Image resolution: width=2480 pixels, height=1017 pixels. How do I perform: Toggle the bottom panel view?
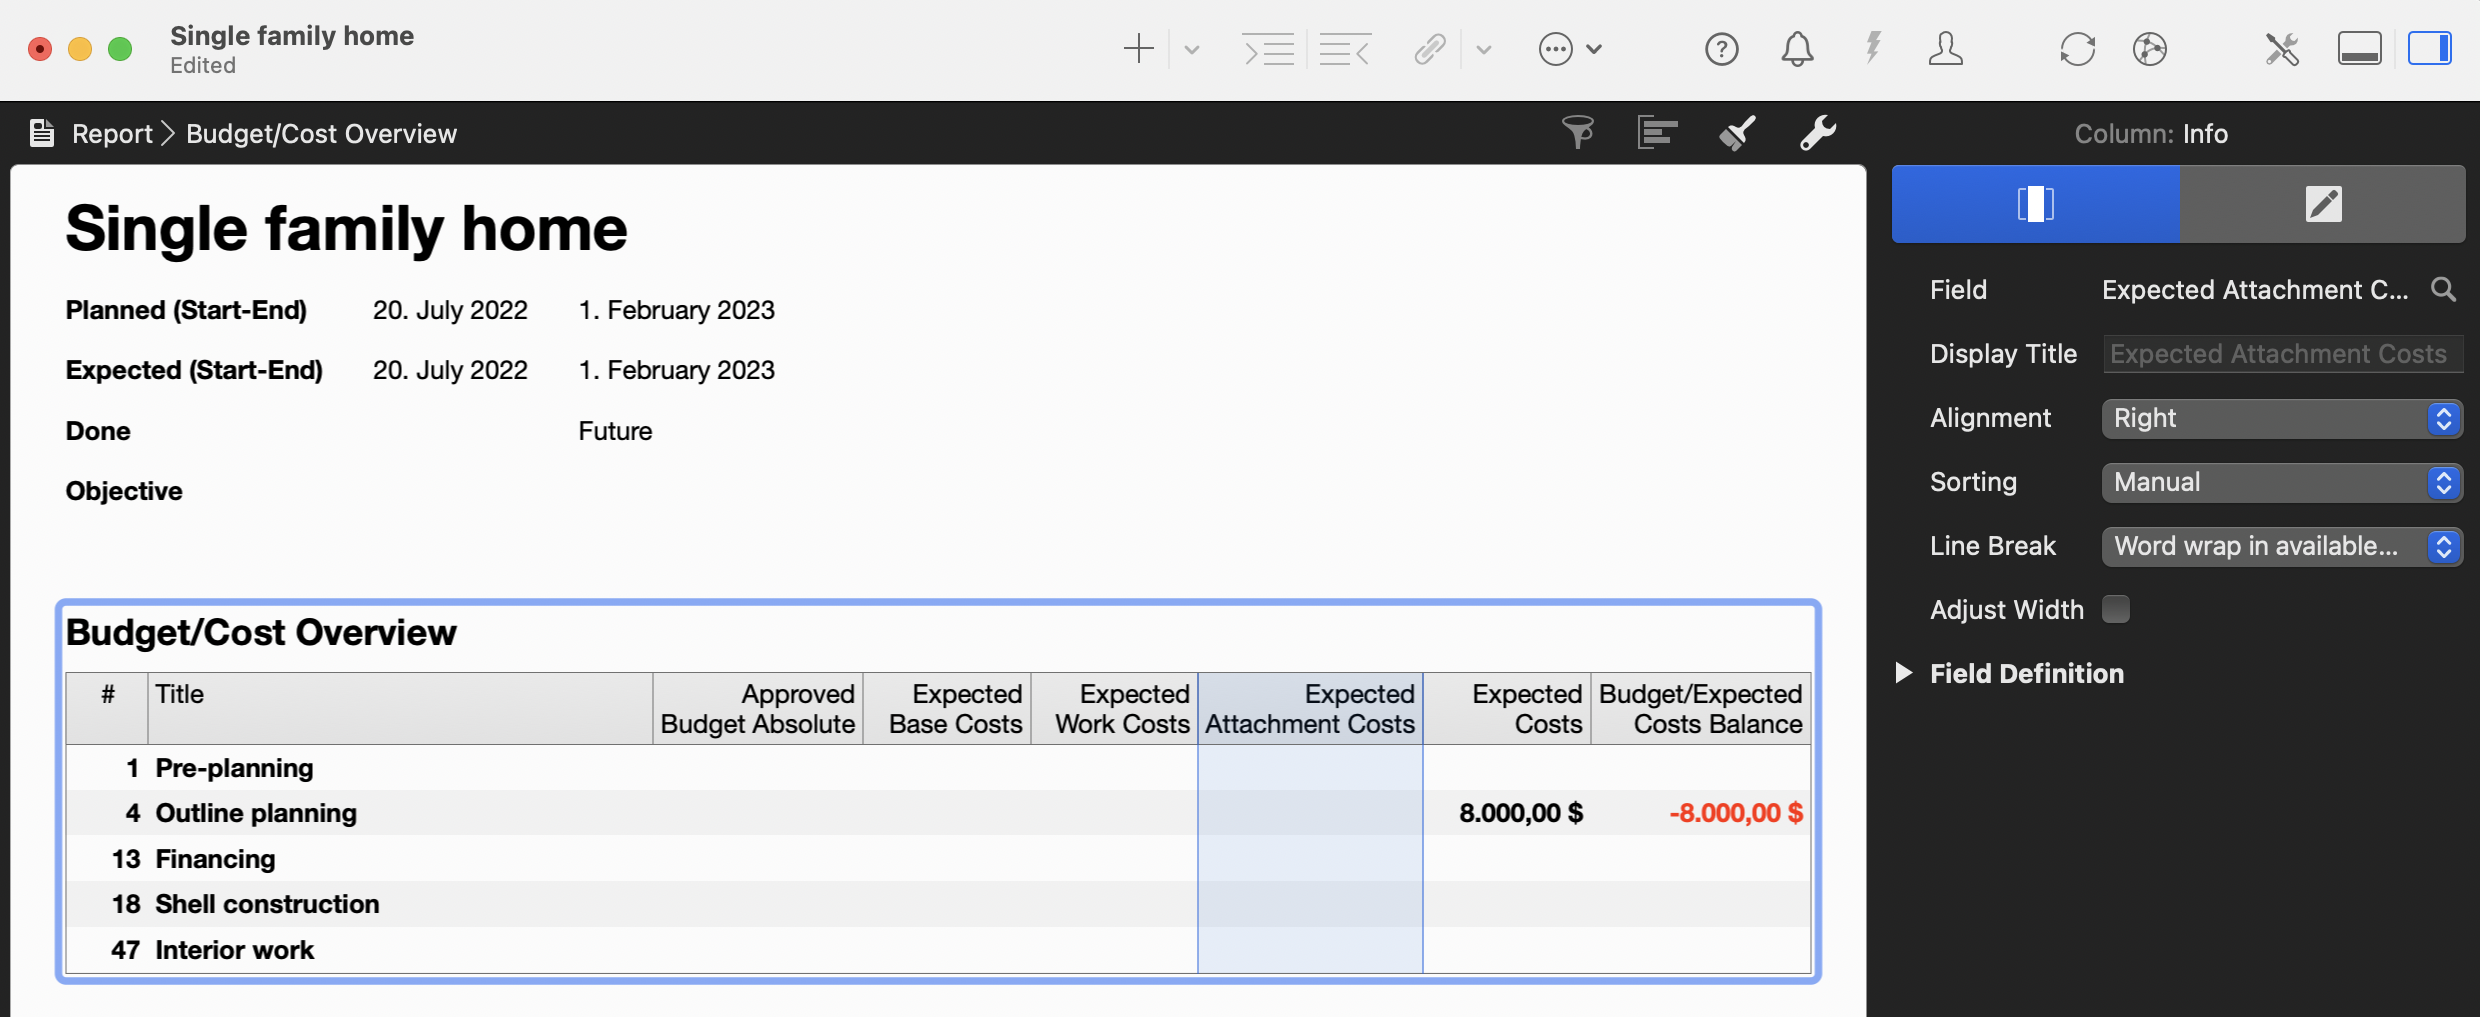click(x=2359, y=49)
